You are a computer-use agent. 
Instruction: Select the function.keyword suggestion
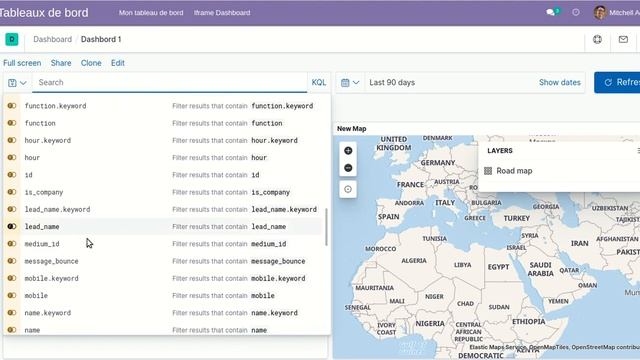pyautogui.click(x=164, y=106)
